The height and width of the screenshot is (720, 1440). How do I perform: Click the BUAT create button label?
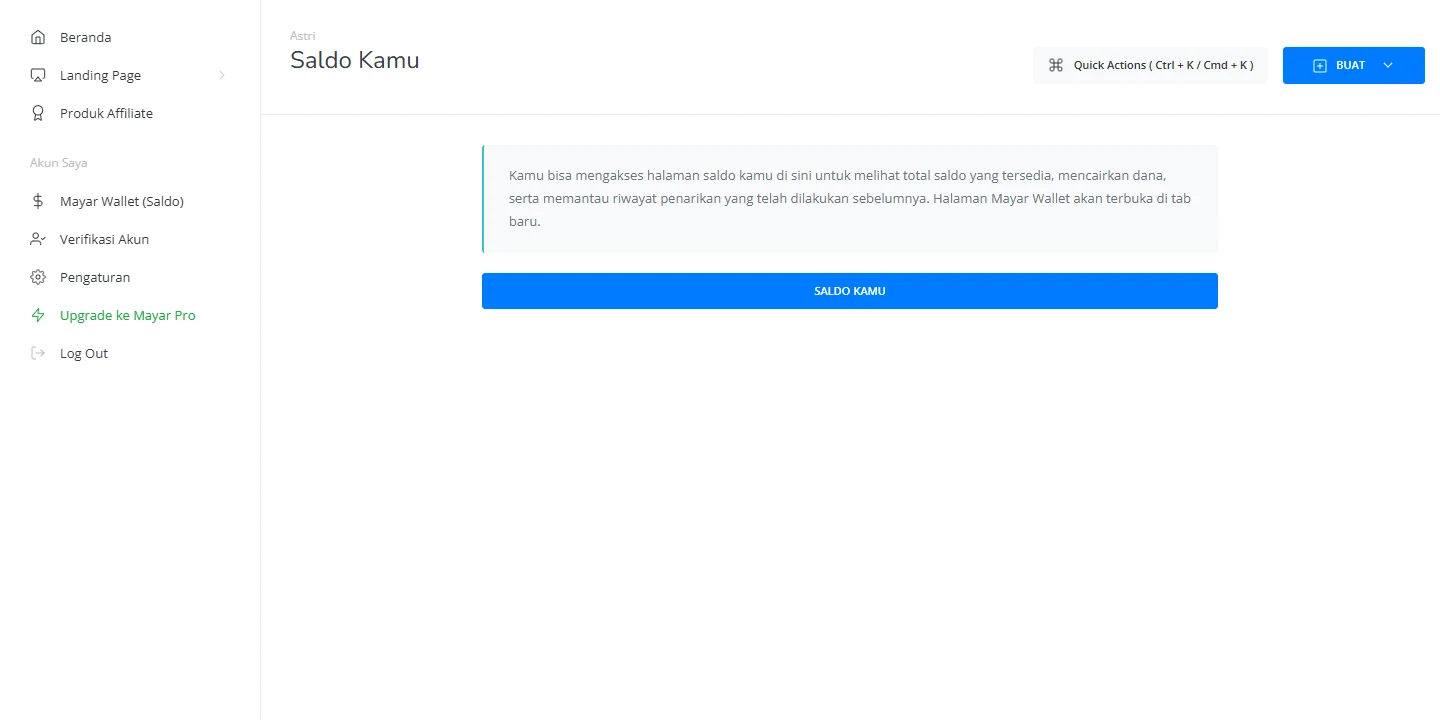coord(1350,65)
